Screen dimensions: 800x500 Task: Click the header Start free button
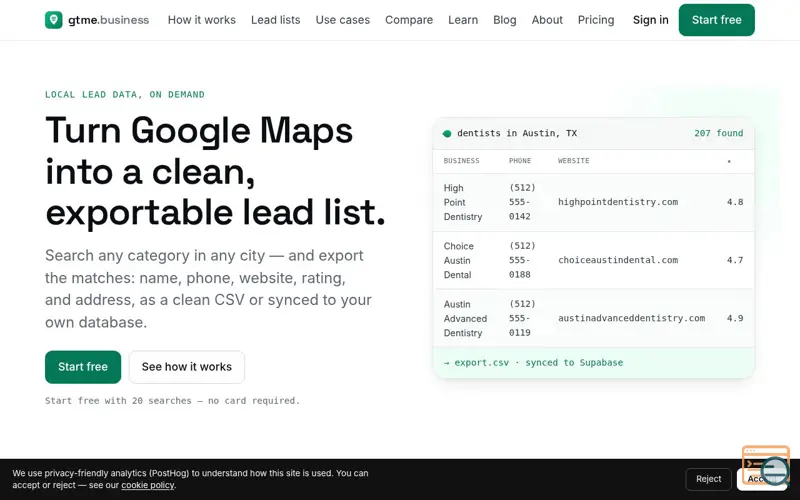[716, 20]
